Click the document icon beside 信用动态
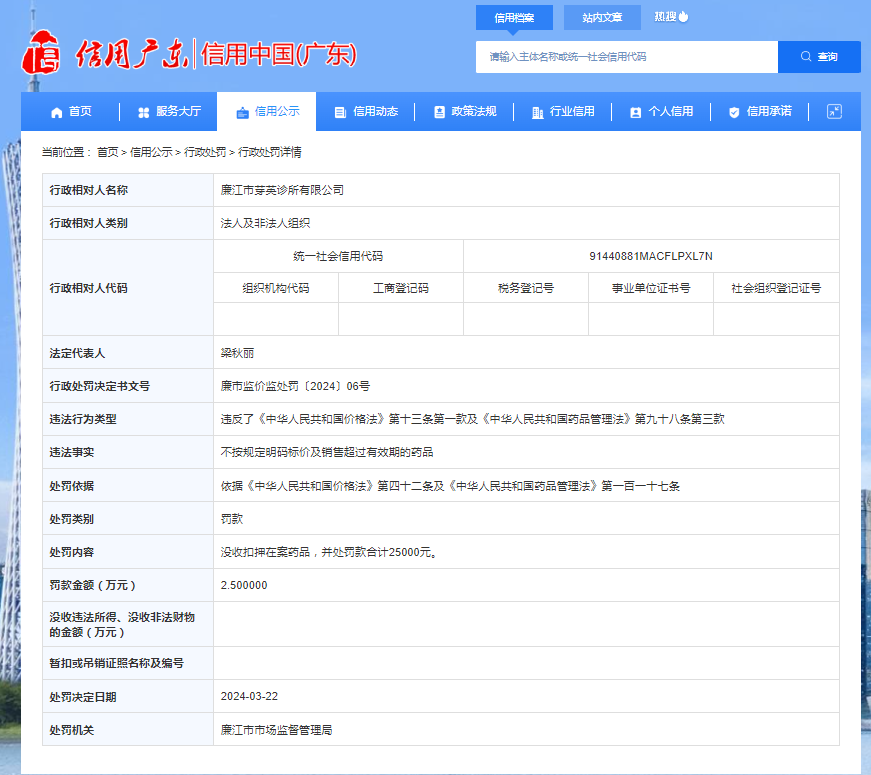The width and height of the screenshot is (871, 775). (x=340, y=113)
